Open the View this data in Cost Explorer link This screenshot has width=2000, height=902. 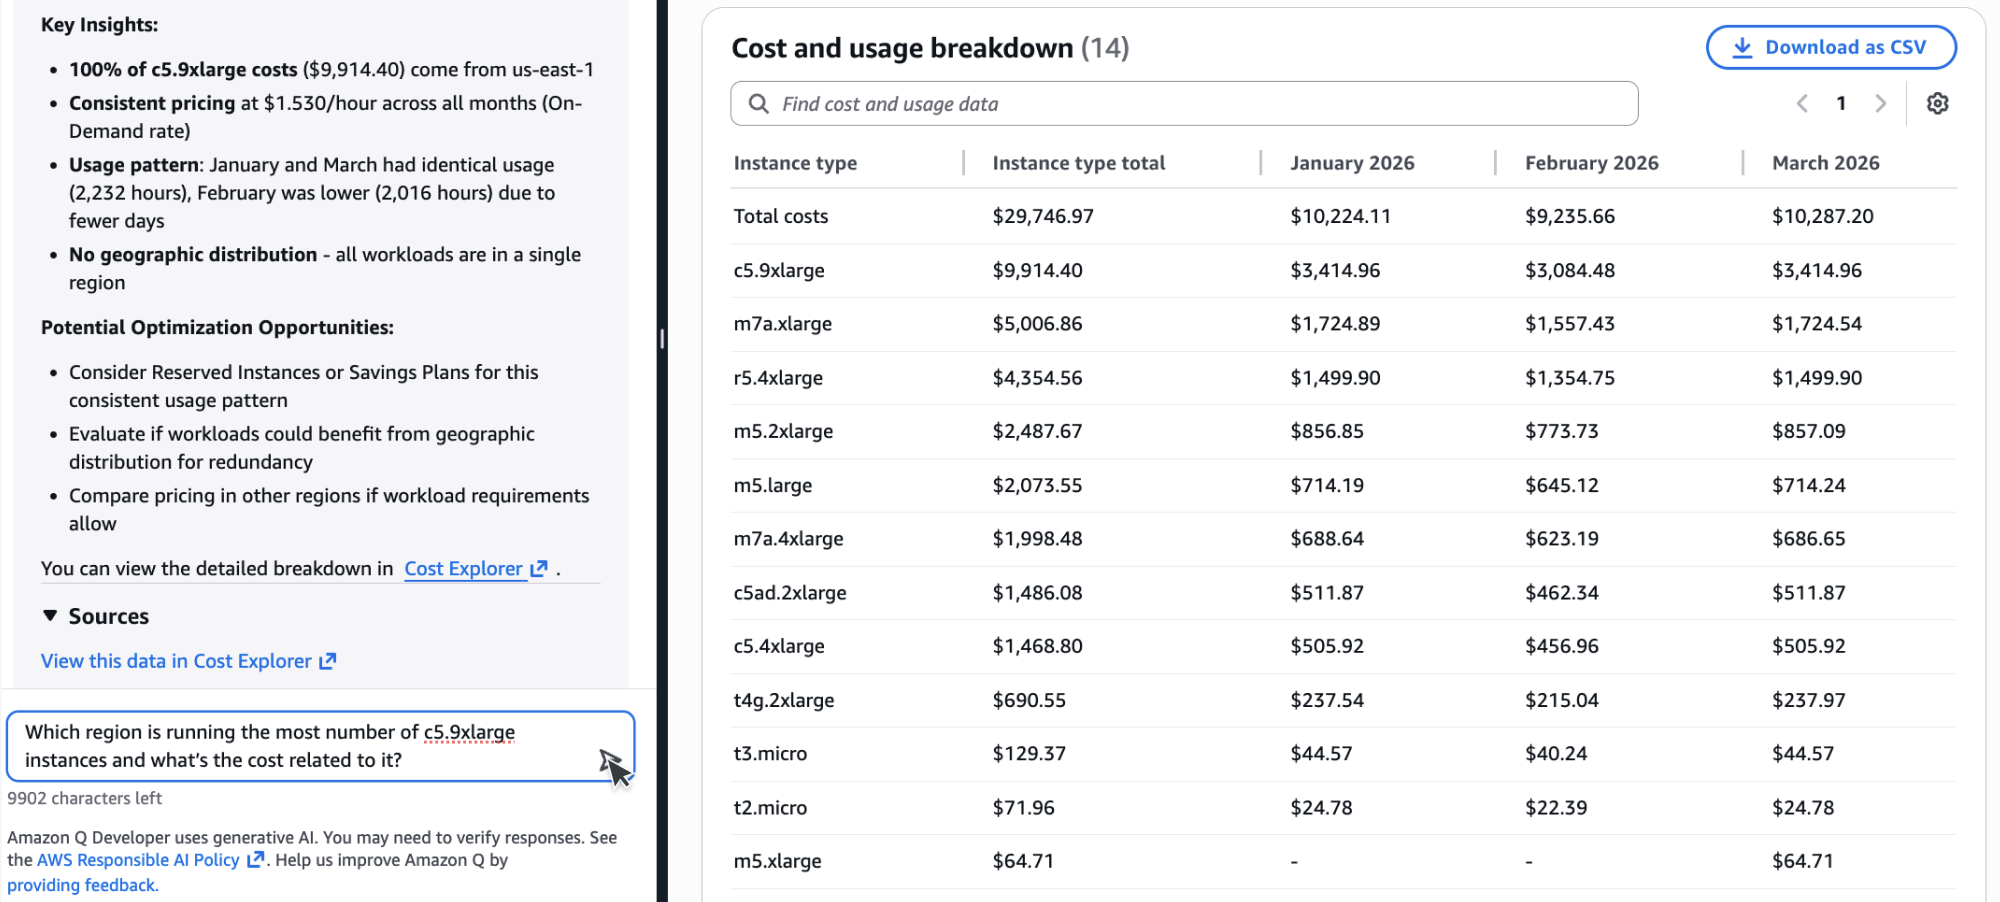177,660
